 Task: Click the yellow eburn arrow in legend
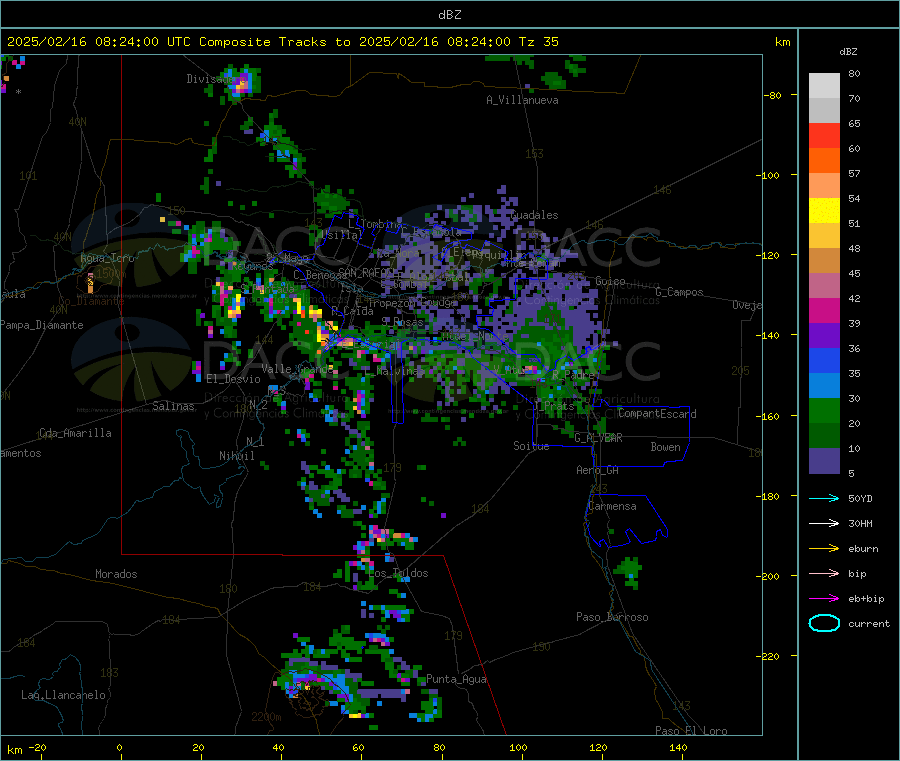824,548
